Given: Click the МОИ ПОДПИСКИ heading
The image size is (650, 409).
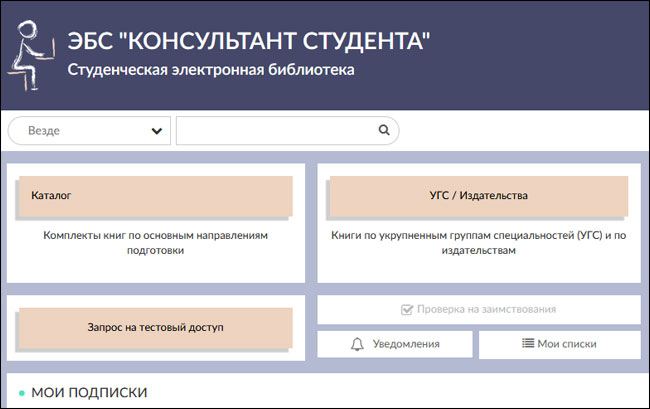Looking at the screenshot, I should (89, 392).
